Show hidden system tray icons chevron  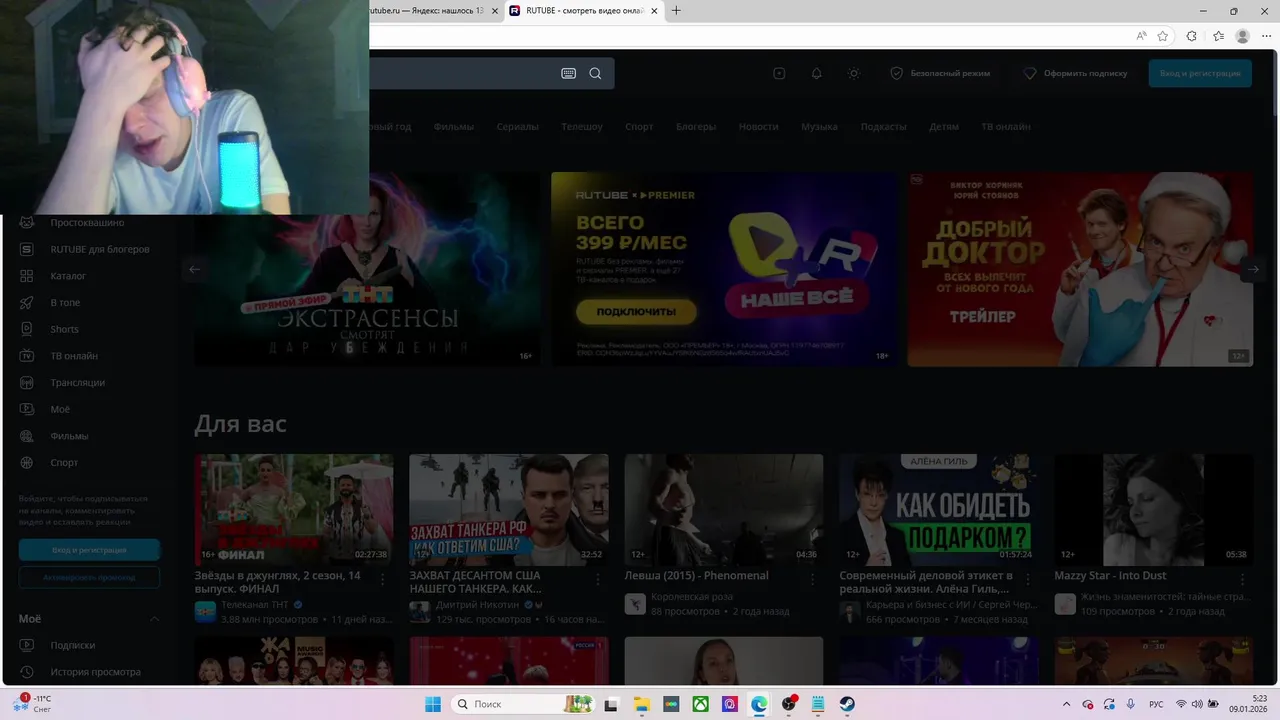coord(1066,704)
